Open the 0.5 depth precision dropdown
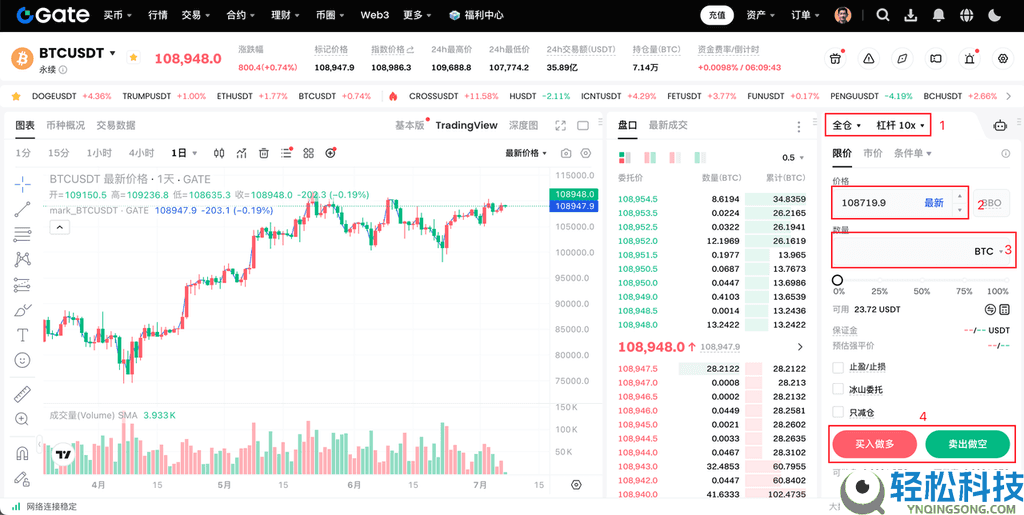The image size is (1024, 515). click(792, 158)
